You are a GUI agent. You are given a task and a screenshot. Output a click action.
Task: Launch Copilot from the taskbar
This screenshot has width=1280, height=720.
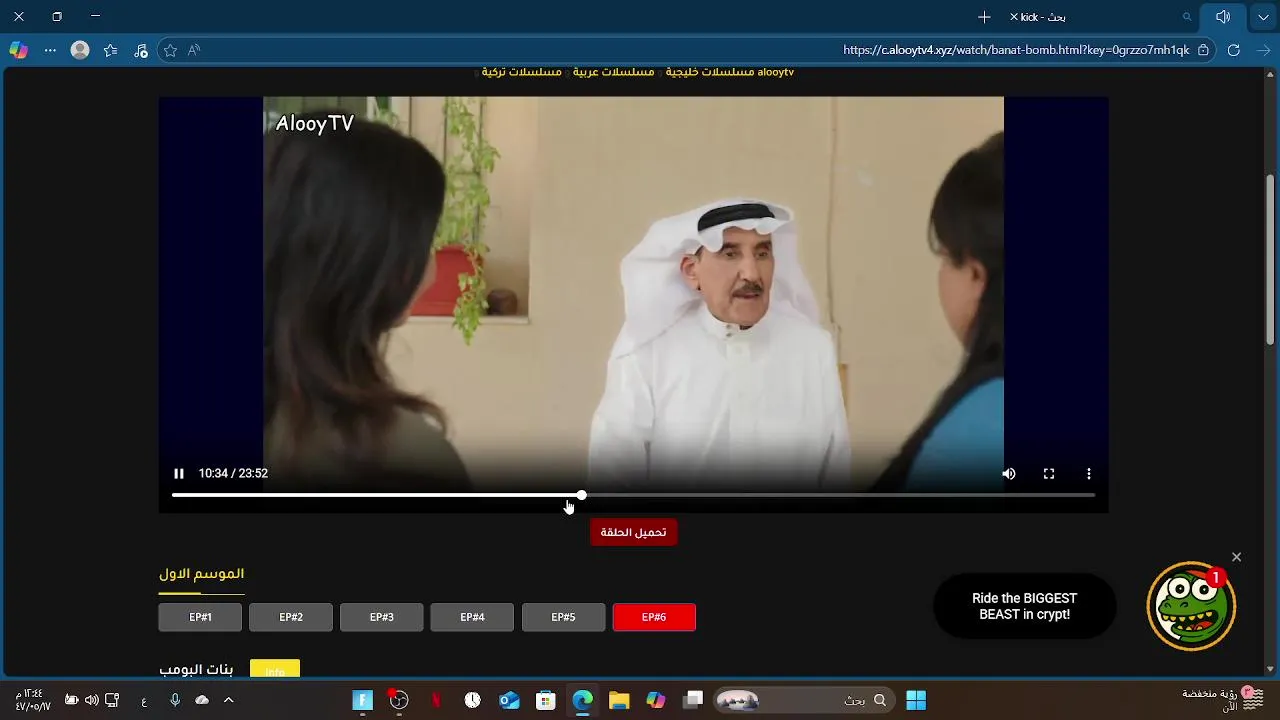point(656,700)
